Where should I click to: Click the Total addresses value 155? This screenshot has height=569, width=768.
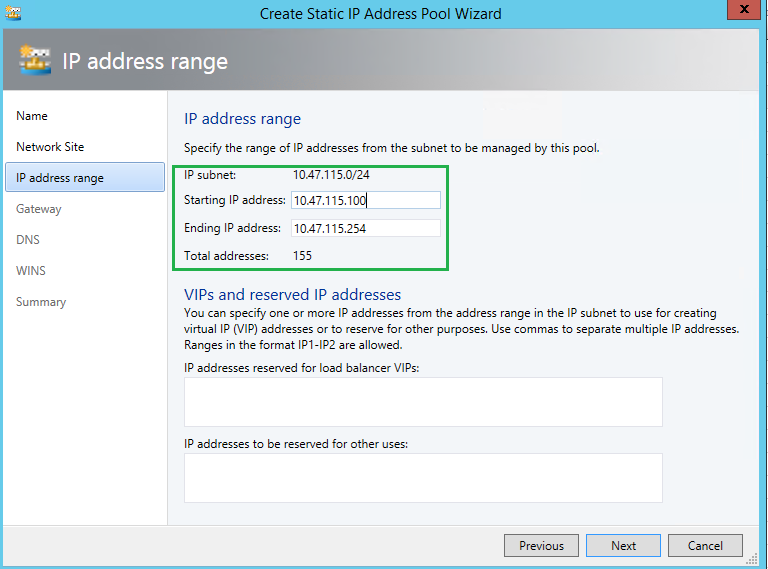pos(302,256)
